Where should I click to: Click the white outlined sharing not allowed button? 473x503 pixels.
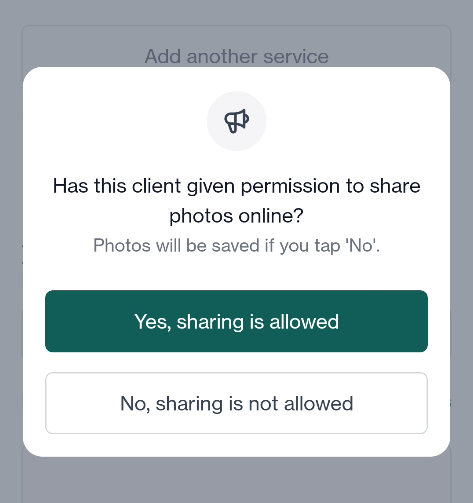236,403
